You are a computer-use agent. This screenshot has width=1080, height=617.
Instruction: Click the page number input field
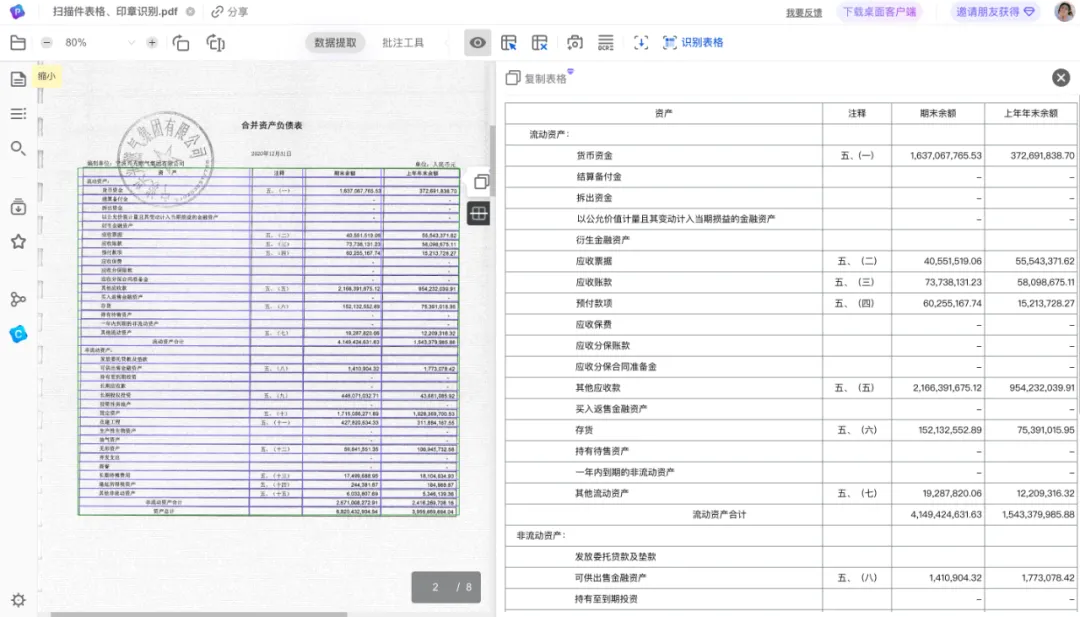[x=435, y=587]
